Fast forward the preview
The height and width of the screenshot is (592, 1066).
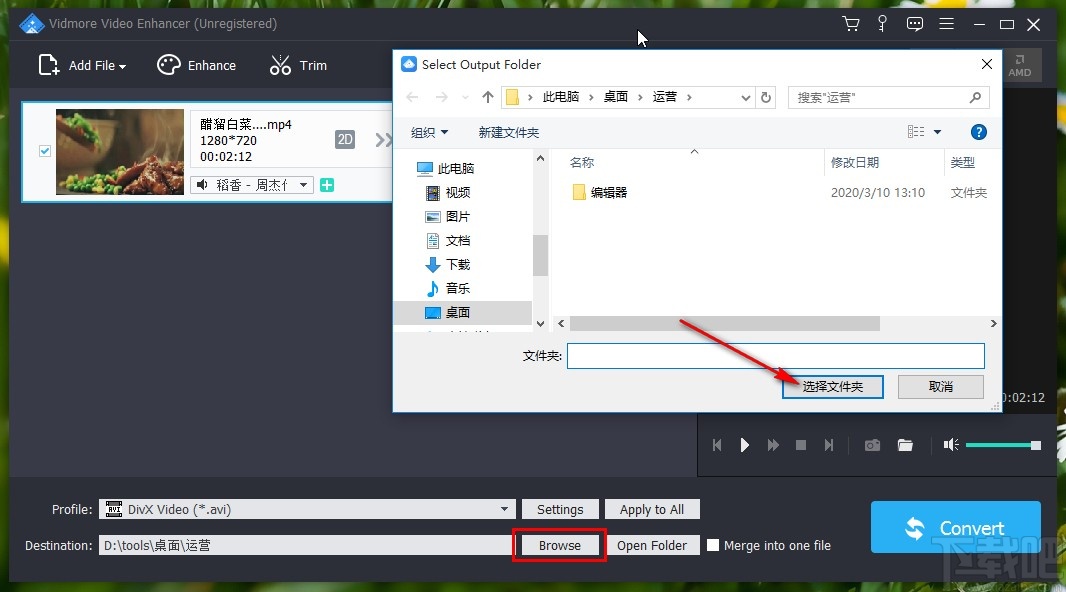click(x=773, y=445)
